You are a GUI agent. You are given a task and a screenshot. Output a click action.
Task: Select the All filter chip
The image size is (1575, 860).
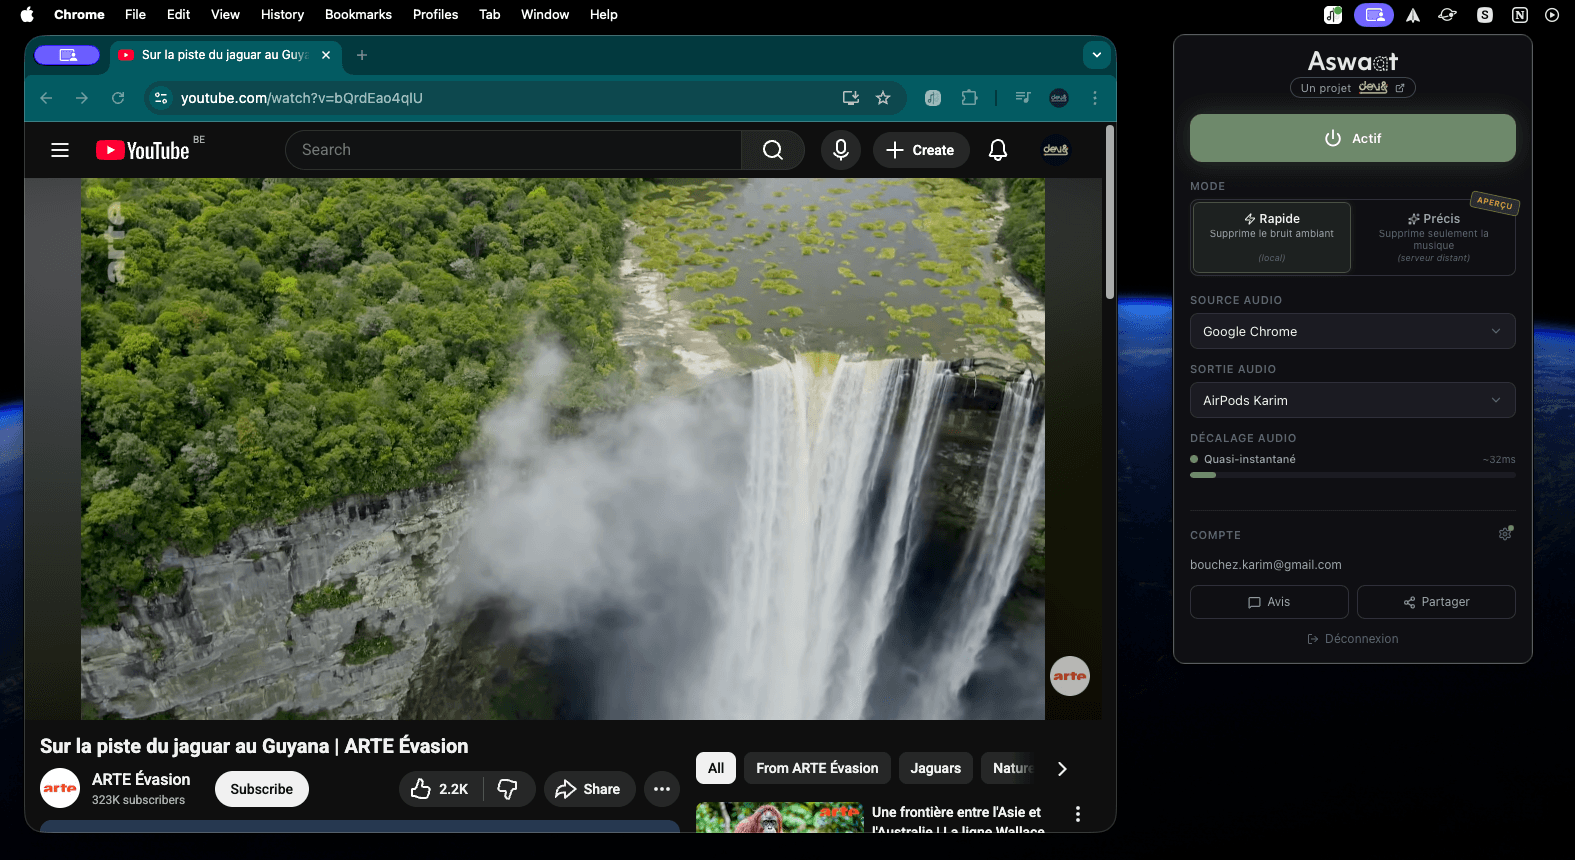[716, 768]
